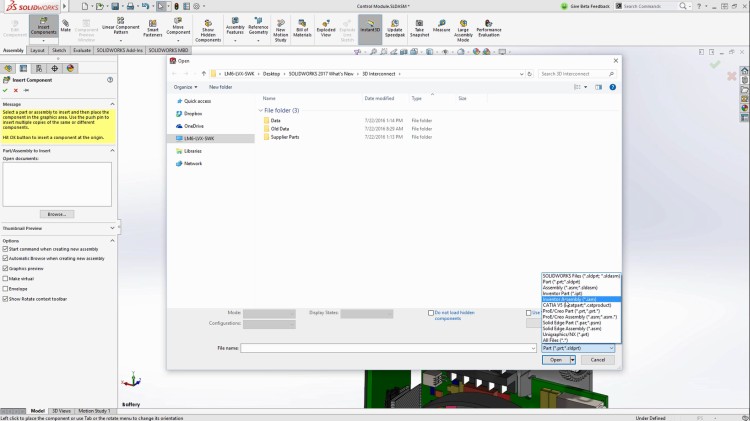
Task: Open the DisplayManager tab icon
Action: click(x=70, y=68)
